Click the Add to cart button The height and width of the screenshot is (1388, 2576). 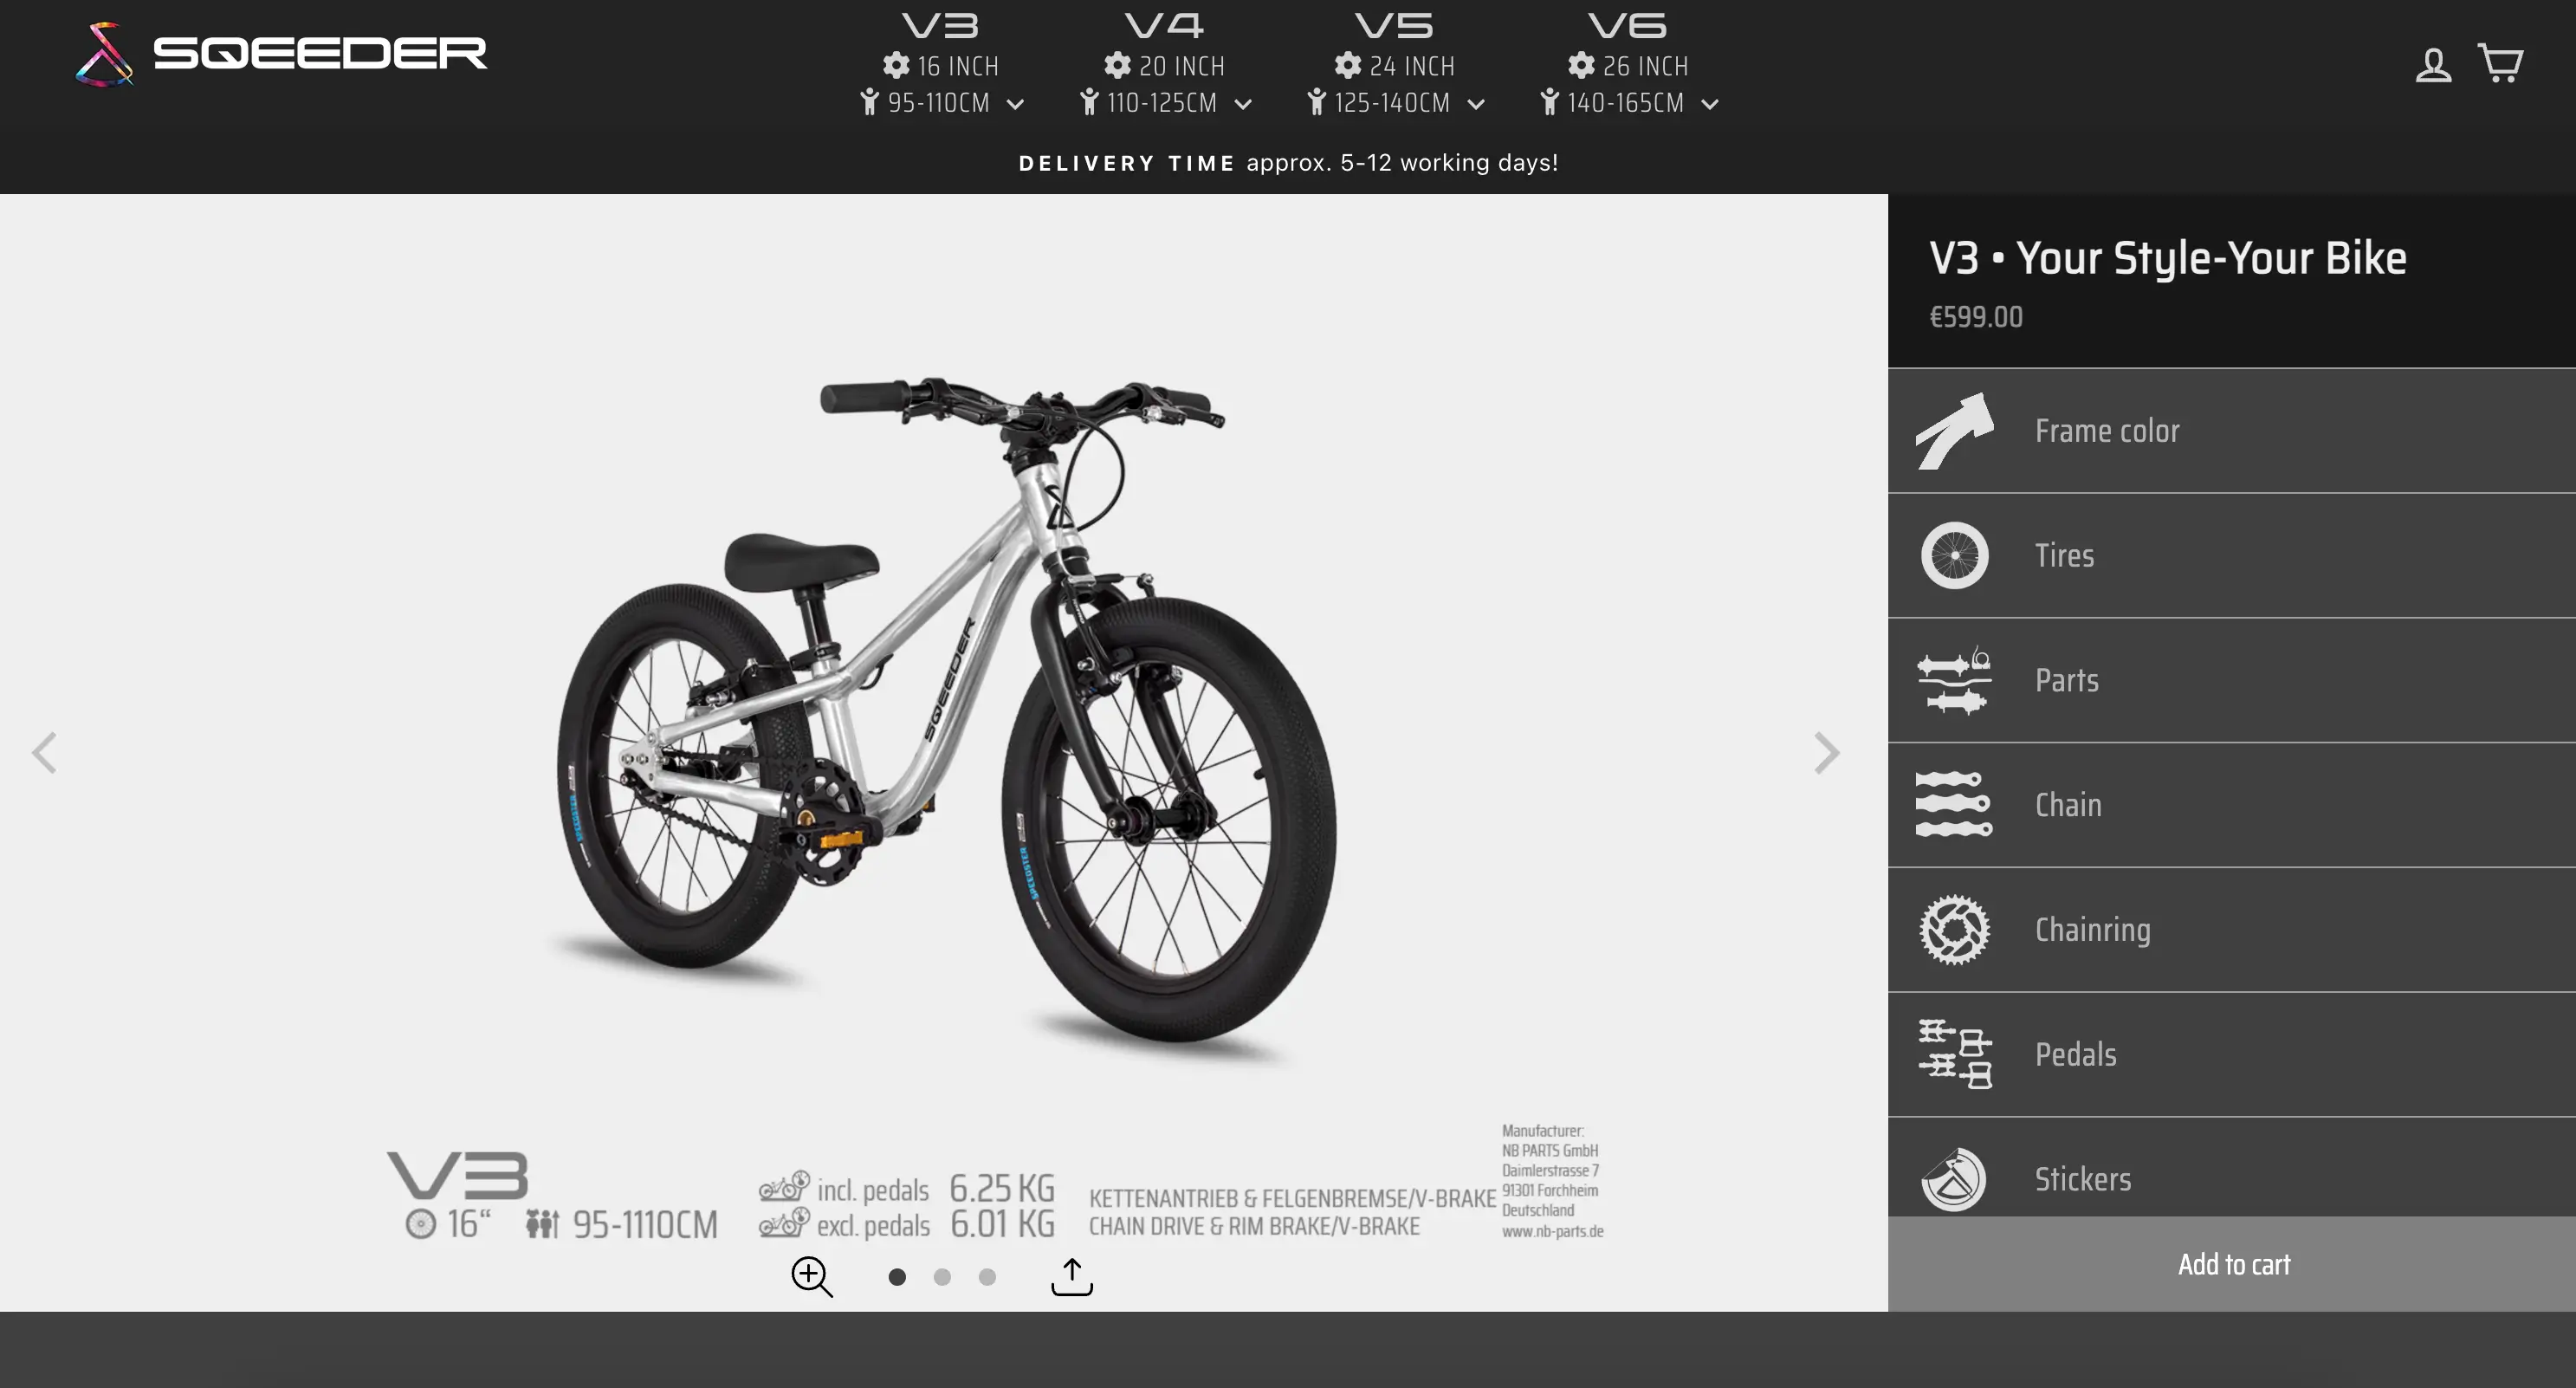[2232, 1264]
